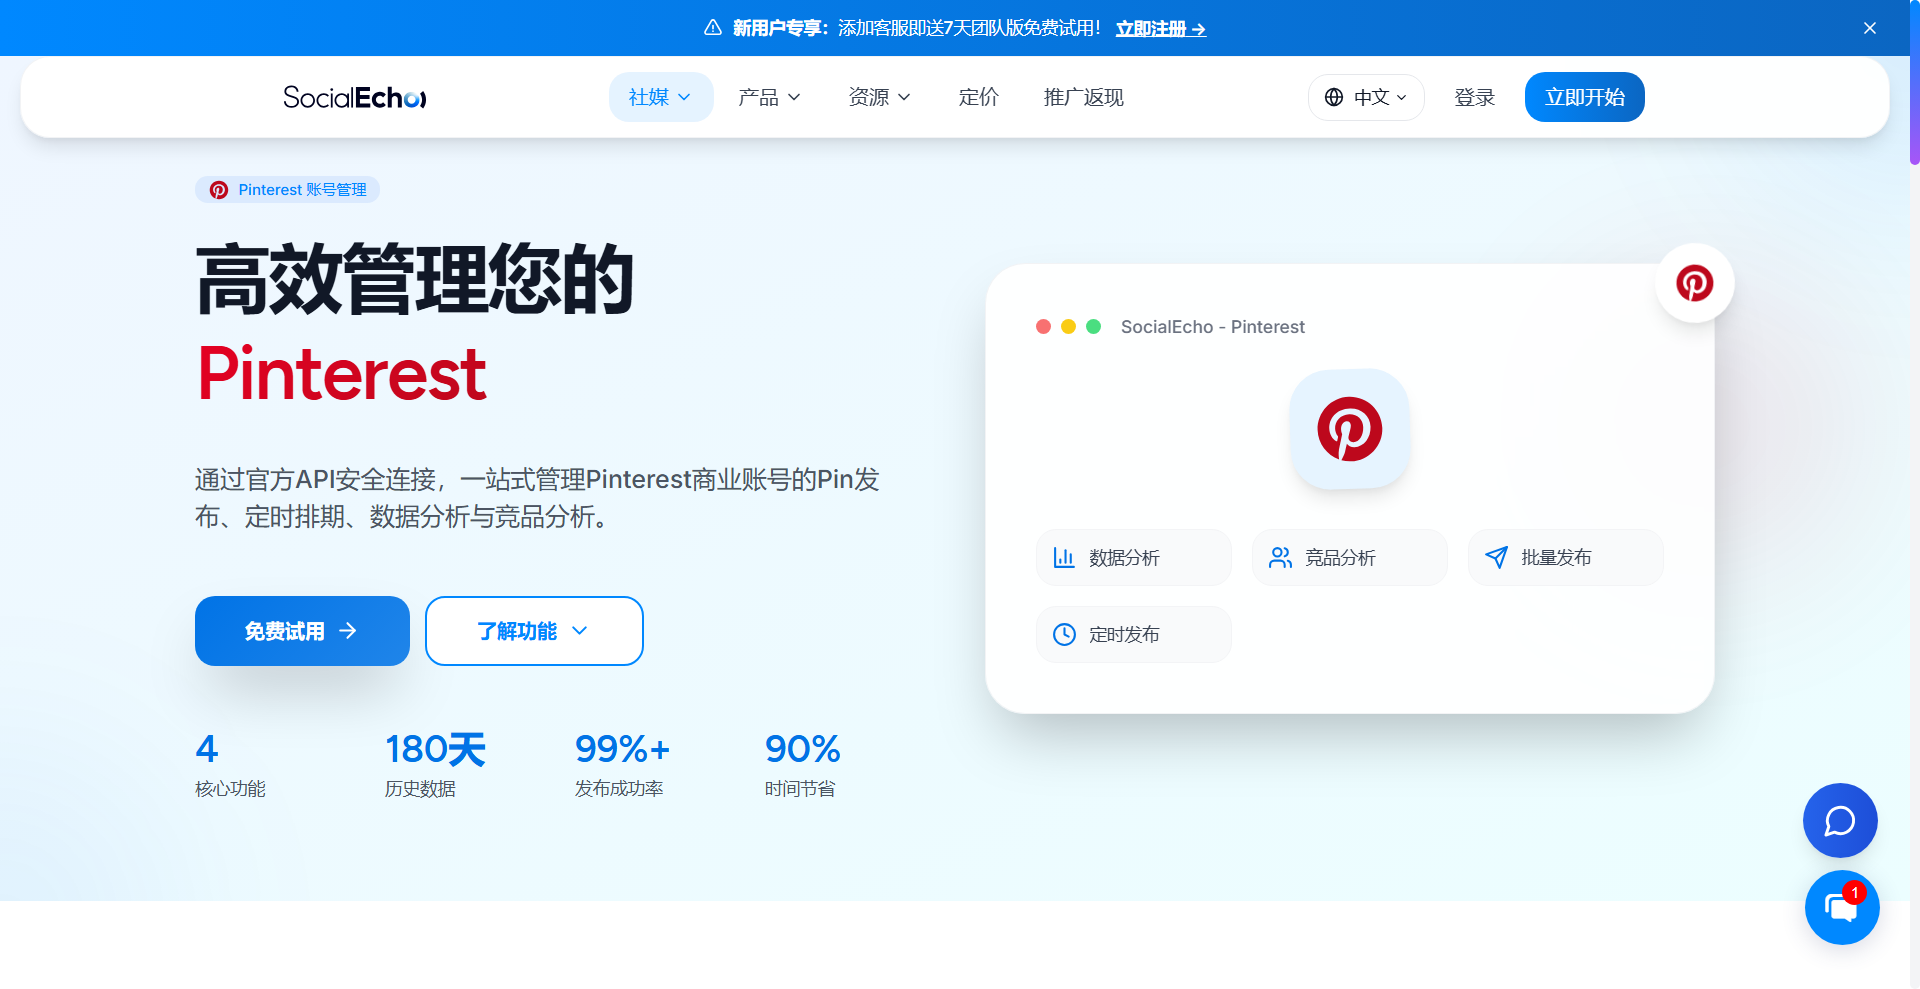
Task: Click the 180天 历史数据 statistic
Action: [x=435, y=764]
